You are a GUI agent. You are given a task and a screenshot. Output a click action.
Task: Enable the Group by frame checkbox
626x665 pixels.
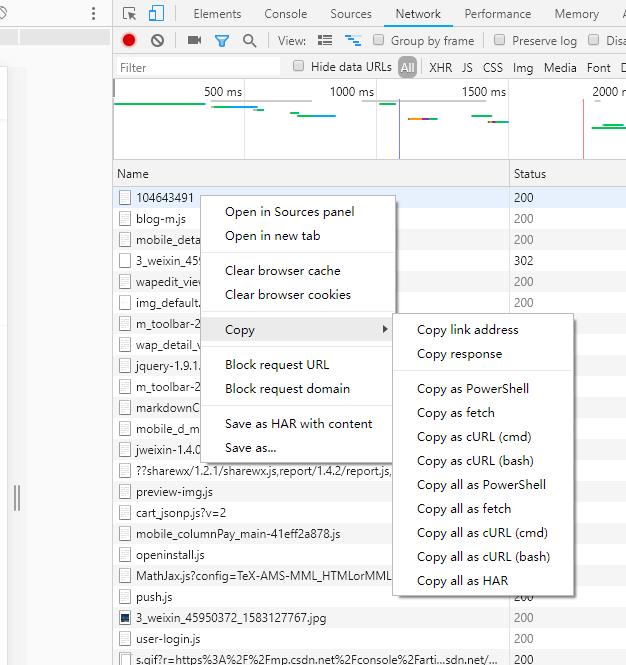[378, 40]
